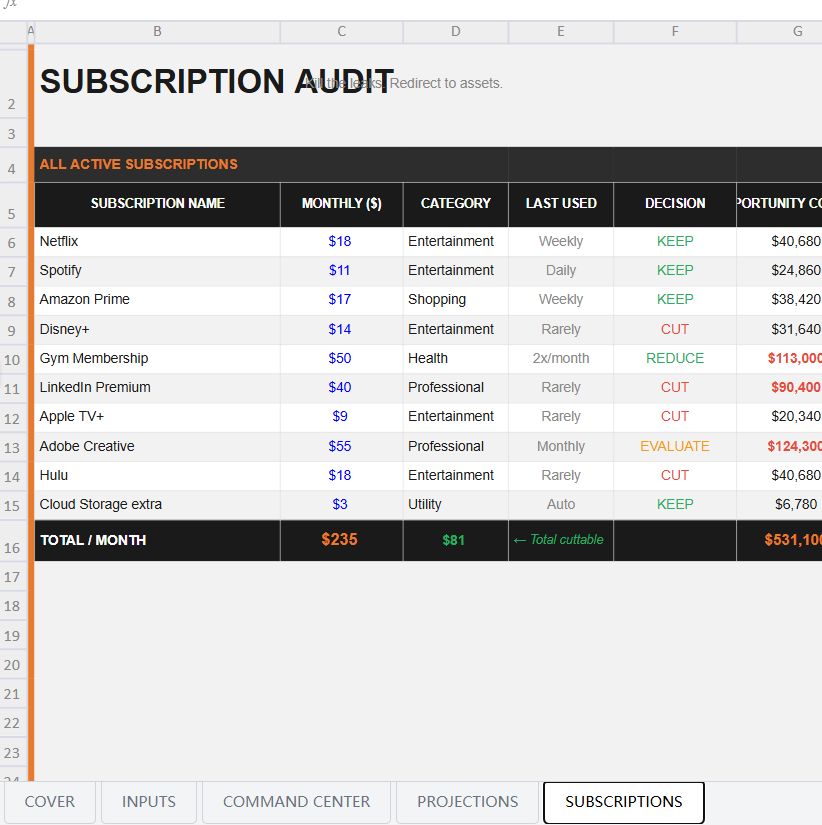This screenshot has width=822, height=825.
Task: Select column C header
Action: [x=342, y=32]
